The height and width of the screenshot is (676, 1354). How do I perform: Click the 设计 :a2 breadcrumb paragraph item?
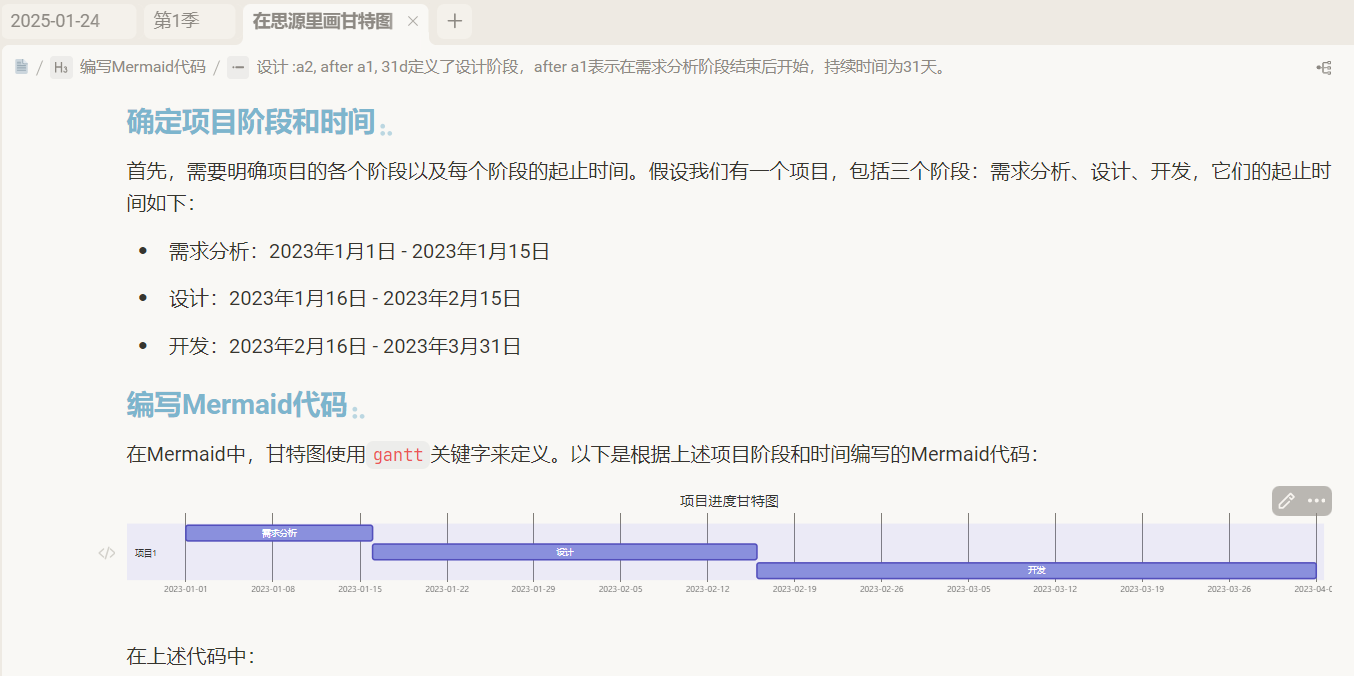click(600, 67)
